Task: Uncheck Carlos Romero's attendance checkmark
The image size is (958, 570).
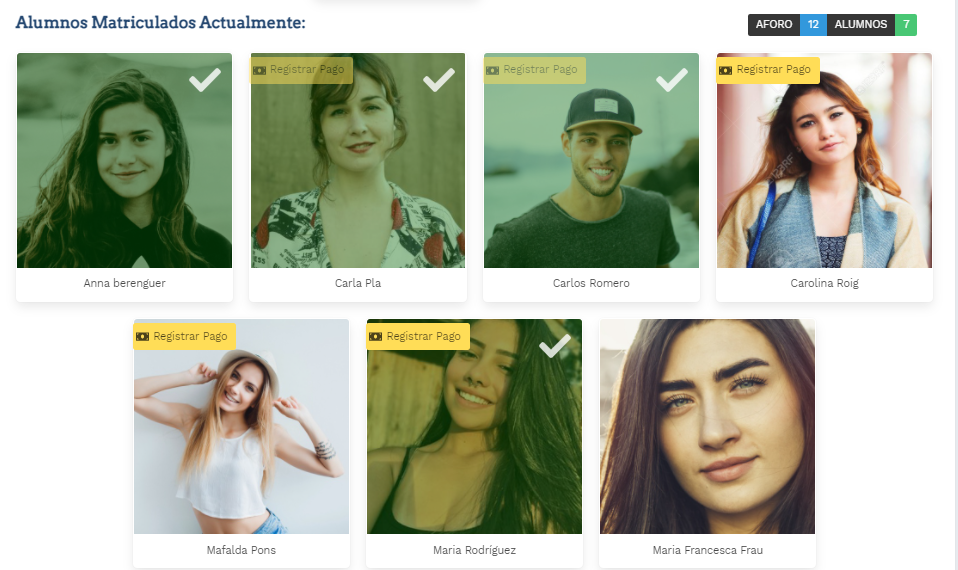Action: [x=671, y=80]
